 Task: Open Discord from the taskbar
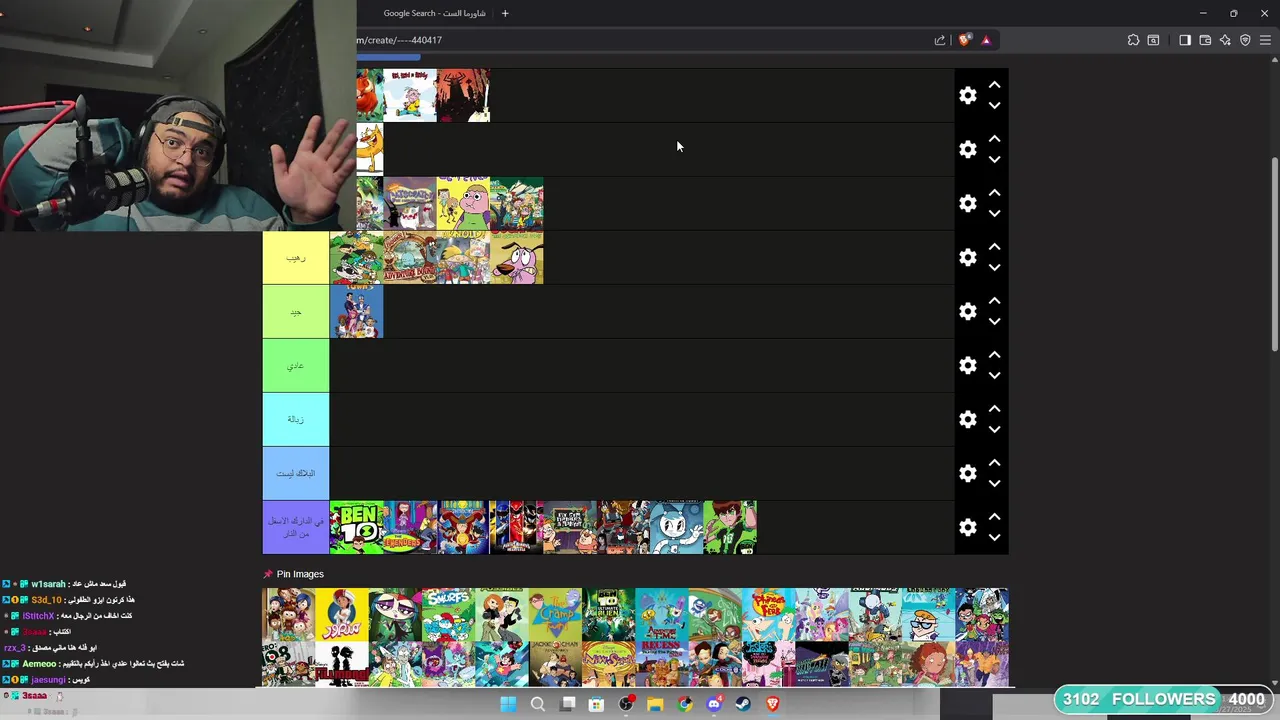pos(714,704)
